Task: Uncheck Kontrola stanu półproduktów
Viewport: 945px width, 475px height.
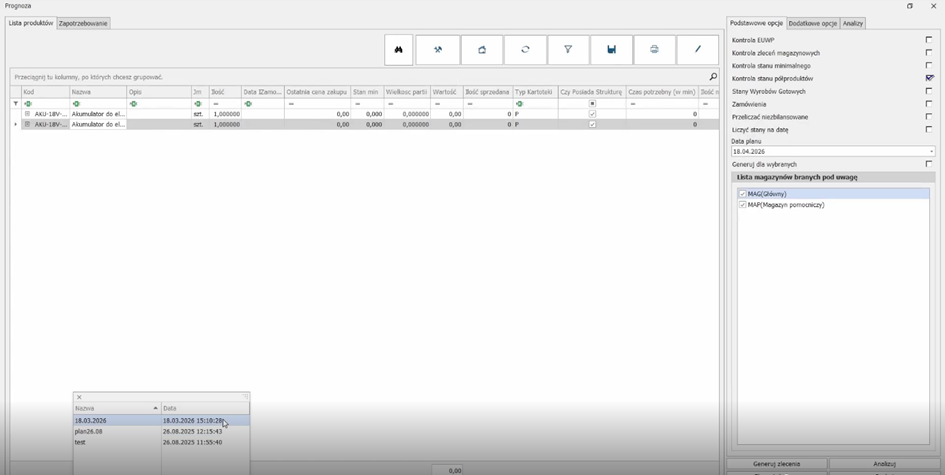Action: [929, 78]
